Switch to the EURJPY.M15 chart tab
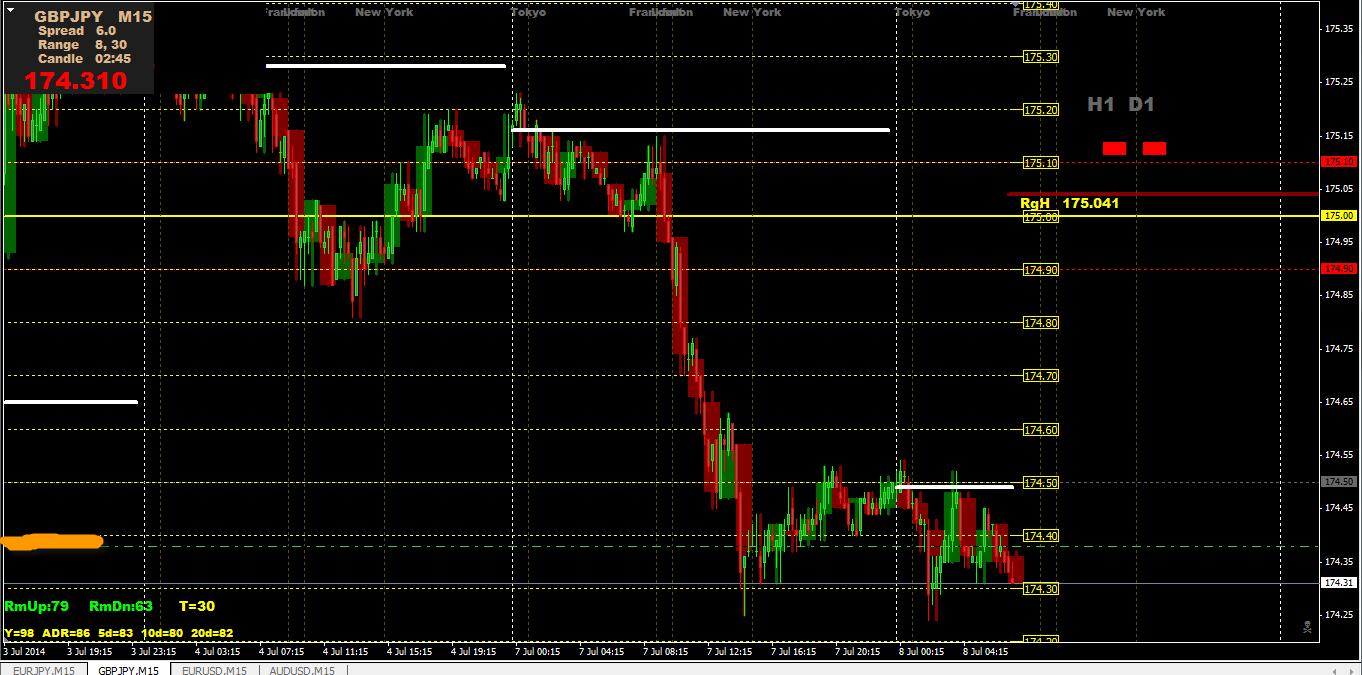1362x675 pixels. 43,670
